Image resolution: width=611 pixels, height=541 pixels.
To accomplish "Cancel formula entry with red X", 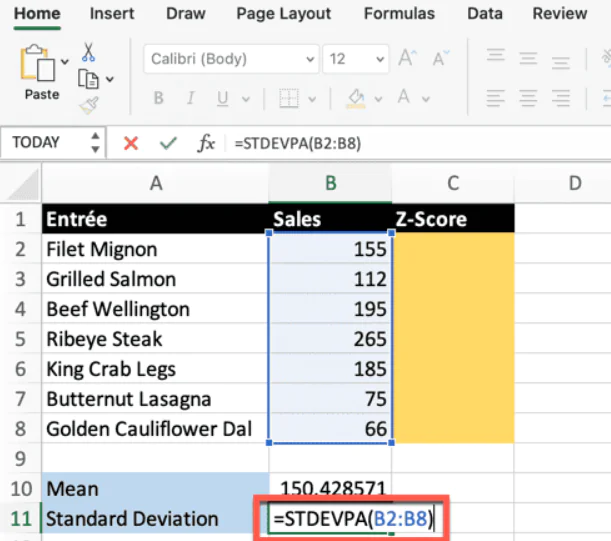I will 130,143.
